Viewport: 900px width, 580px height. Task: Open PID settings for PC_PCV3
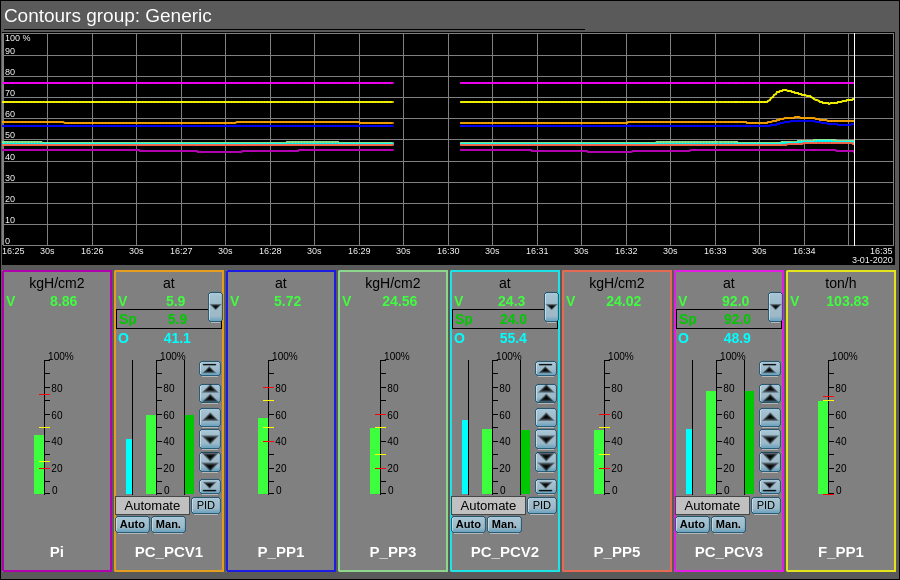[765, 506]
